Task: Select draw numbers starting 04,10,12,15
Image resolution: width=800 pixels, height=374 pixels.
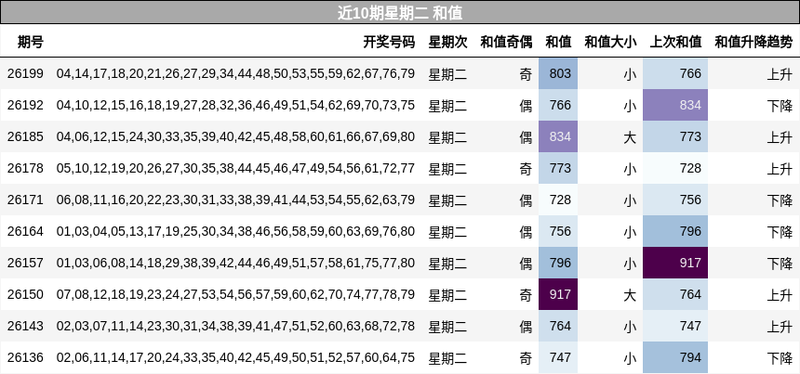Action: (236, 106)
